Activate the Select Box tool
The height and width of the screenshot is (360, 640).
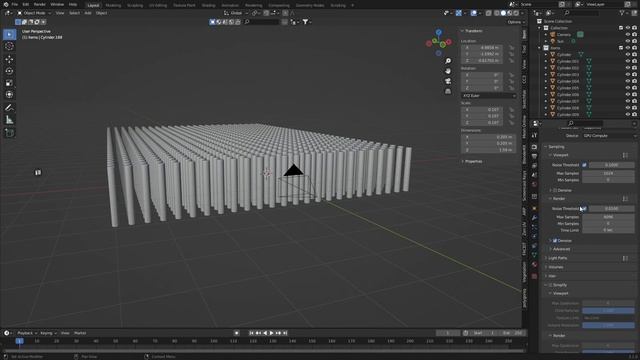(9, 34)
